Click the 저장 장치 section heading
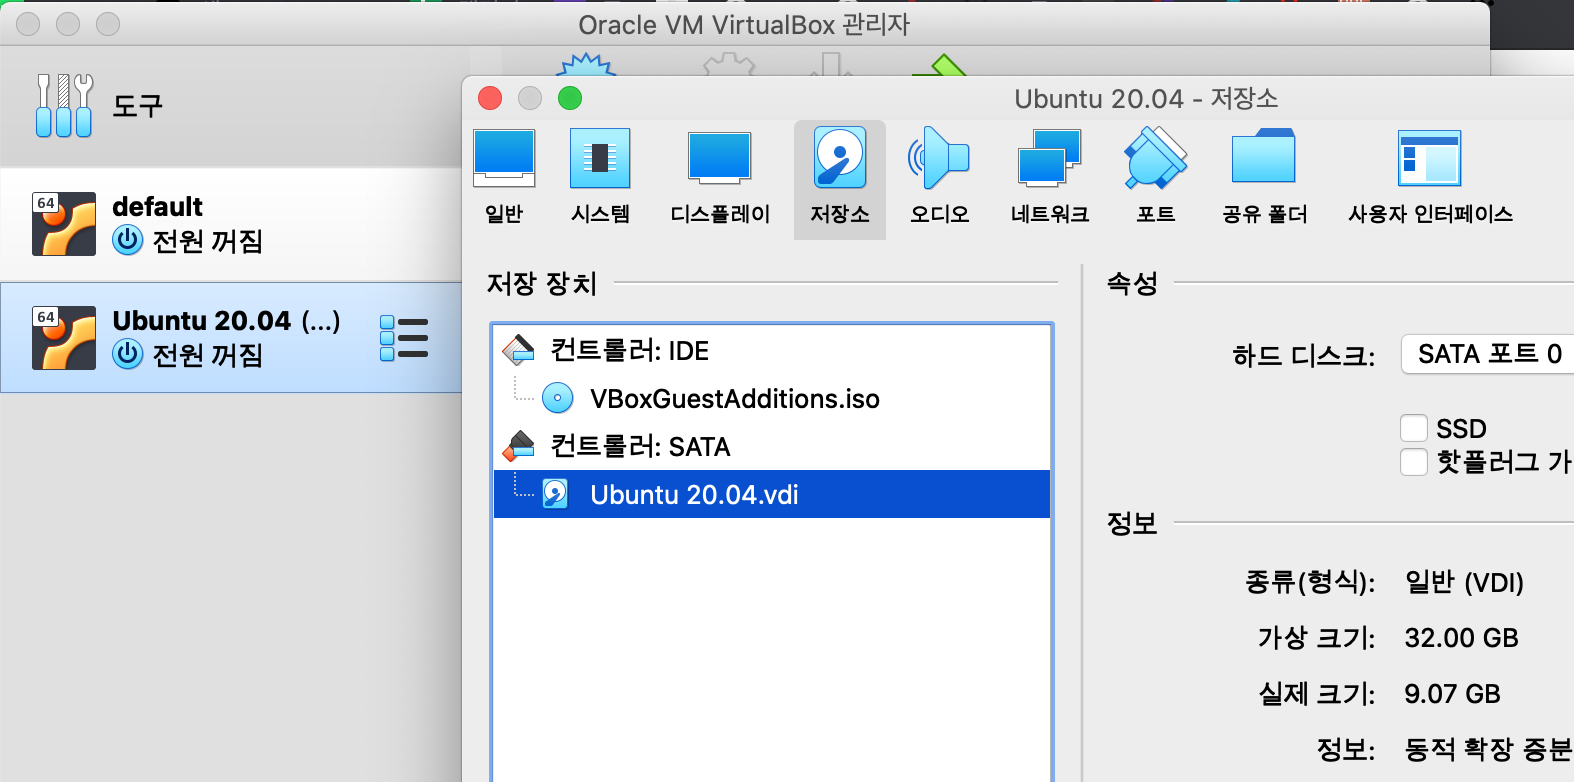 tap(541, 283)
